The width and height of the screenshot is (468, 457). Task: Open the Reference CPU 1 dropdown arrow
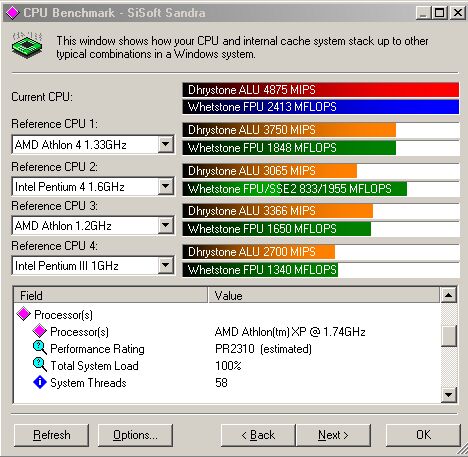[x=166, y=144]
